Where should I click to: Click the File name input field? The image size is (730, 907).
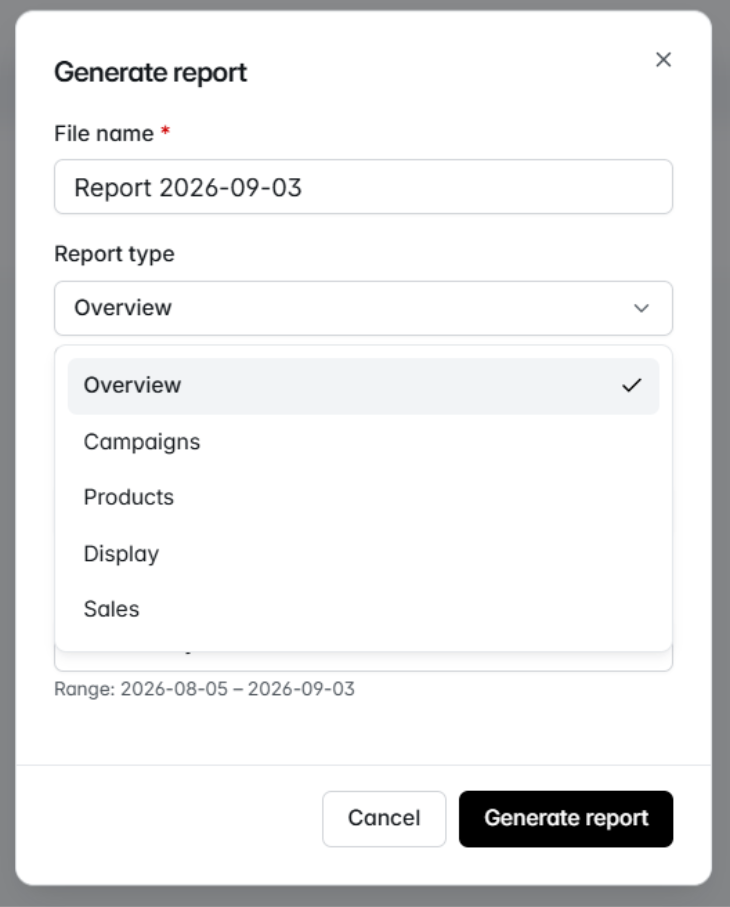[363, 187]
